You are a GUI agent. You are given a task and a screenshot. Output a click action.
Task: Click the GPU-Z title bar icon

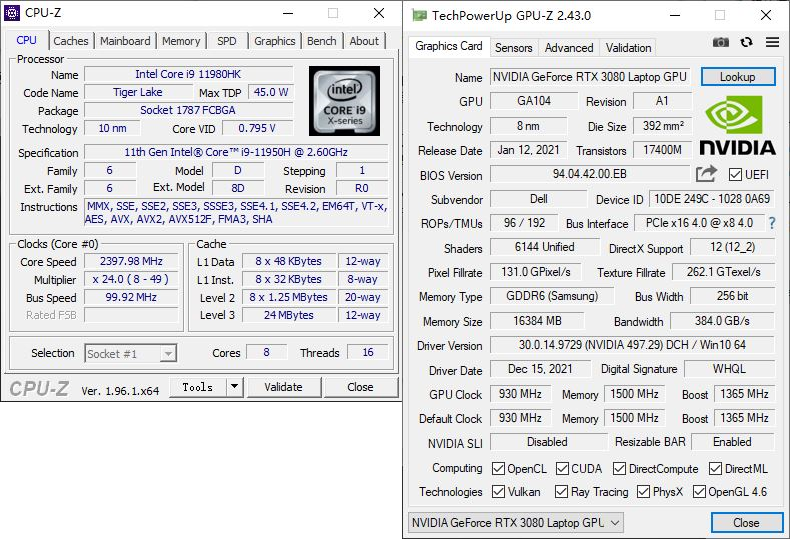(419, 15)
